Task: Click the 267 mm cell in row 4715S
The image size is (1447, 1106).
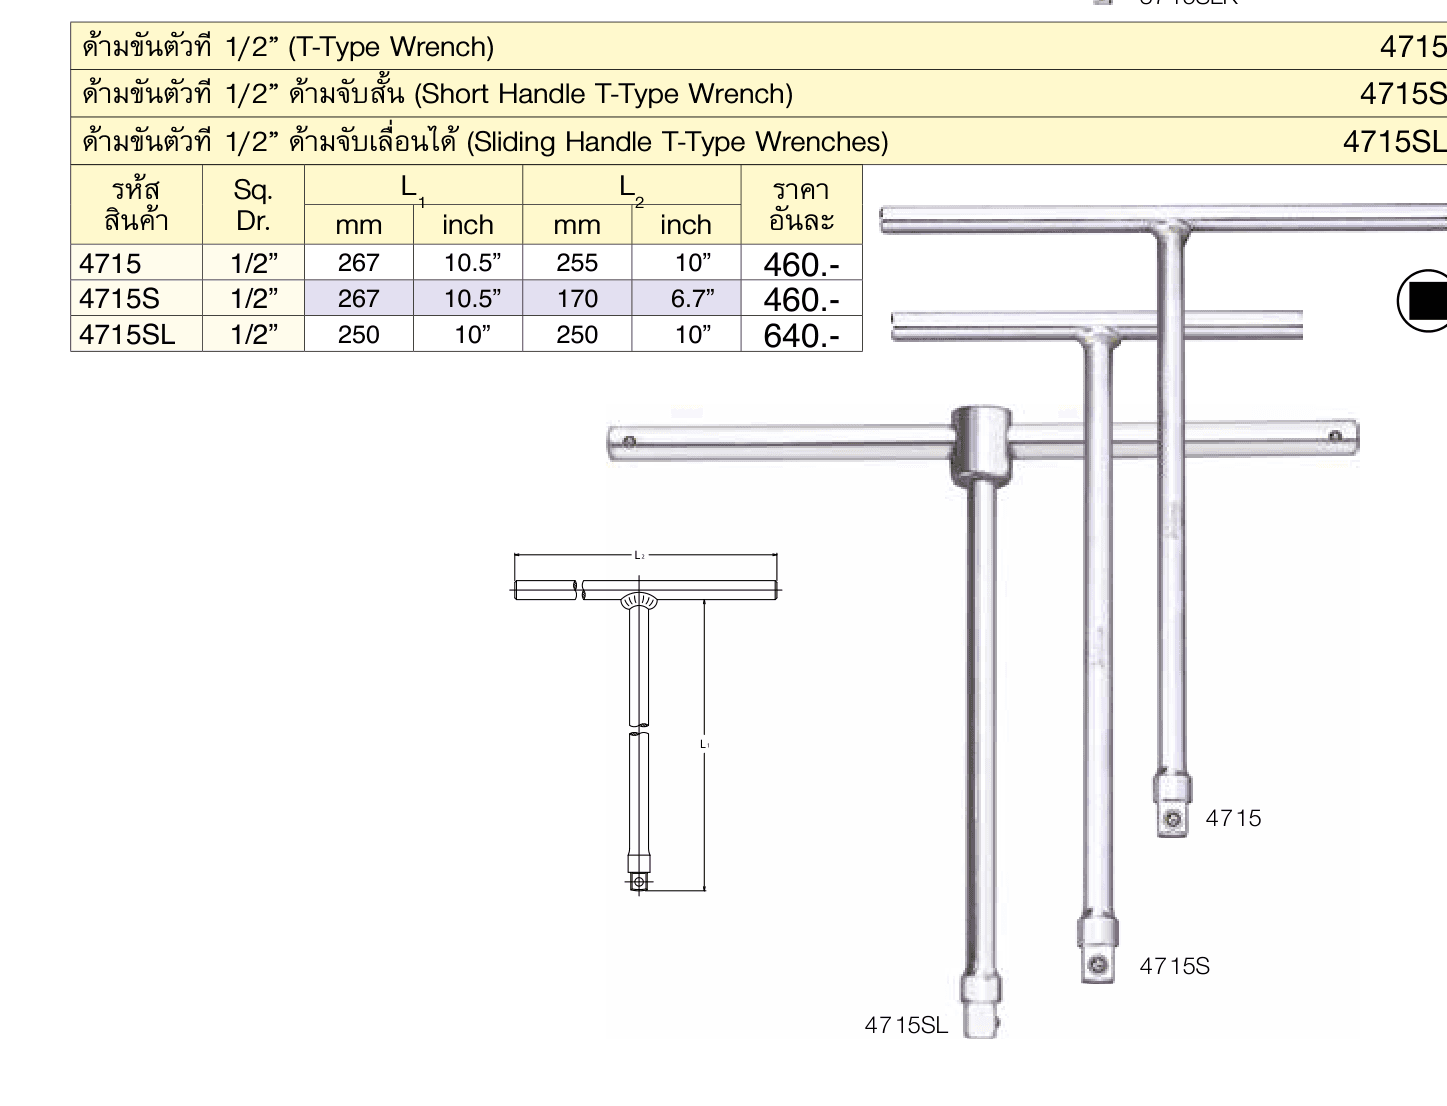Action: tap(359, 298)
